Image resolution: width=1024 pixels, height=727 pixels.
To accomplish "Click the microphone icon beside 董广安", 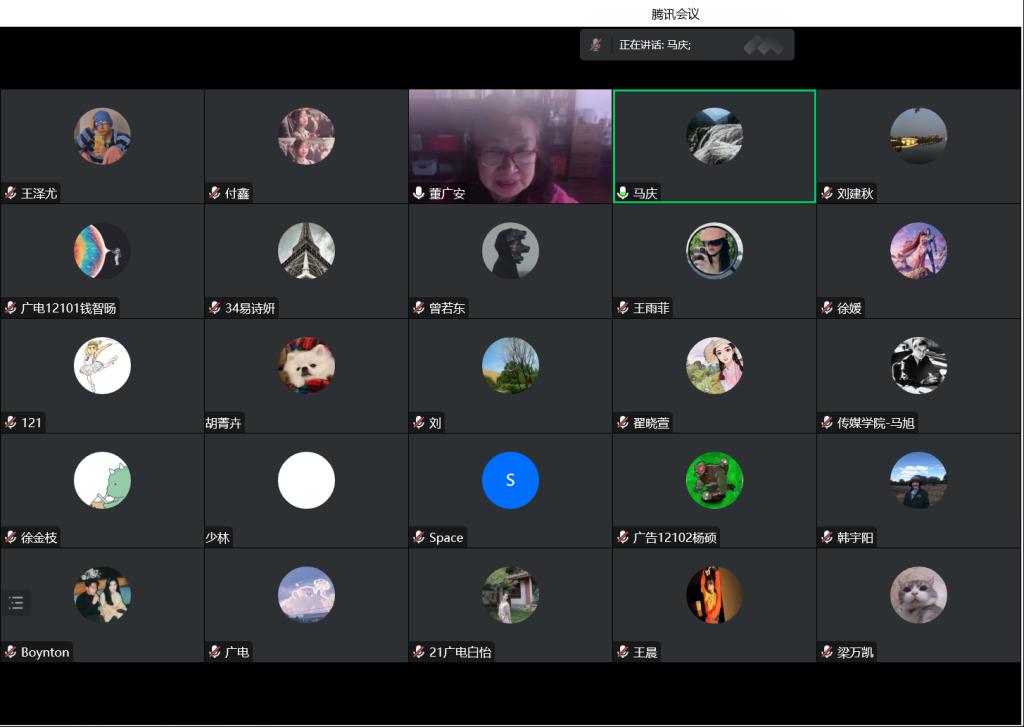I will pyautogui.click(x=418, y=193).
